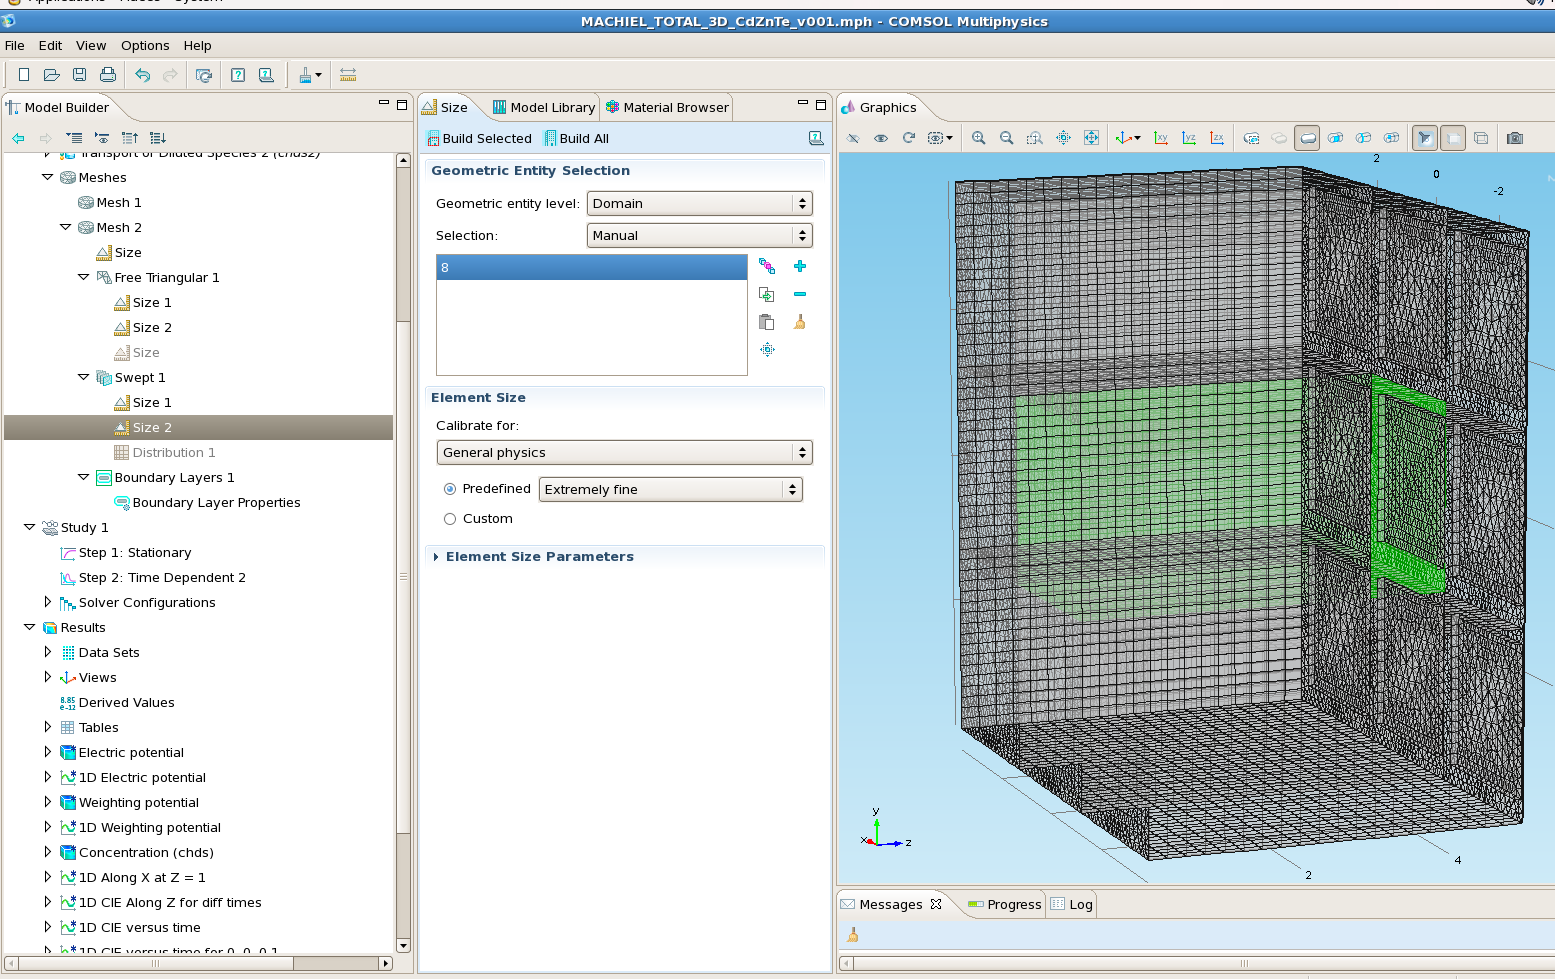Click the Build Selected button

coord(479,139)
